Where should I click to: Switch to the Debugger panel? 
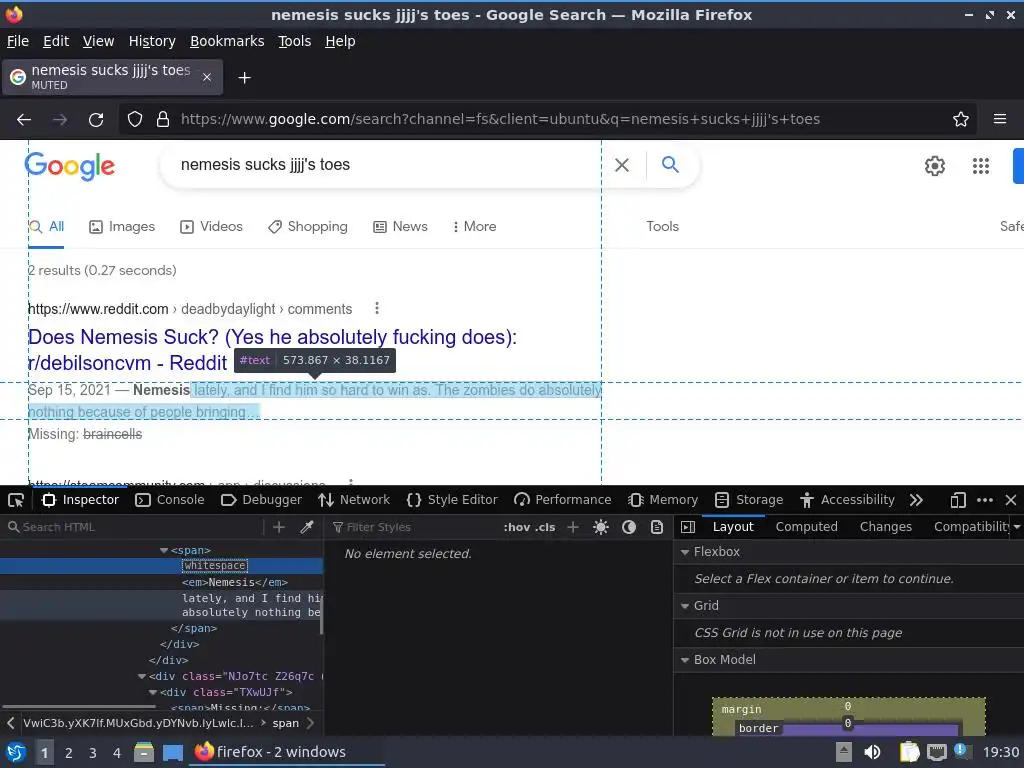click(x=261, y=500)
